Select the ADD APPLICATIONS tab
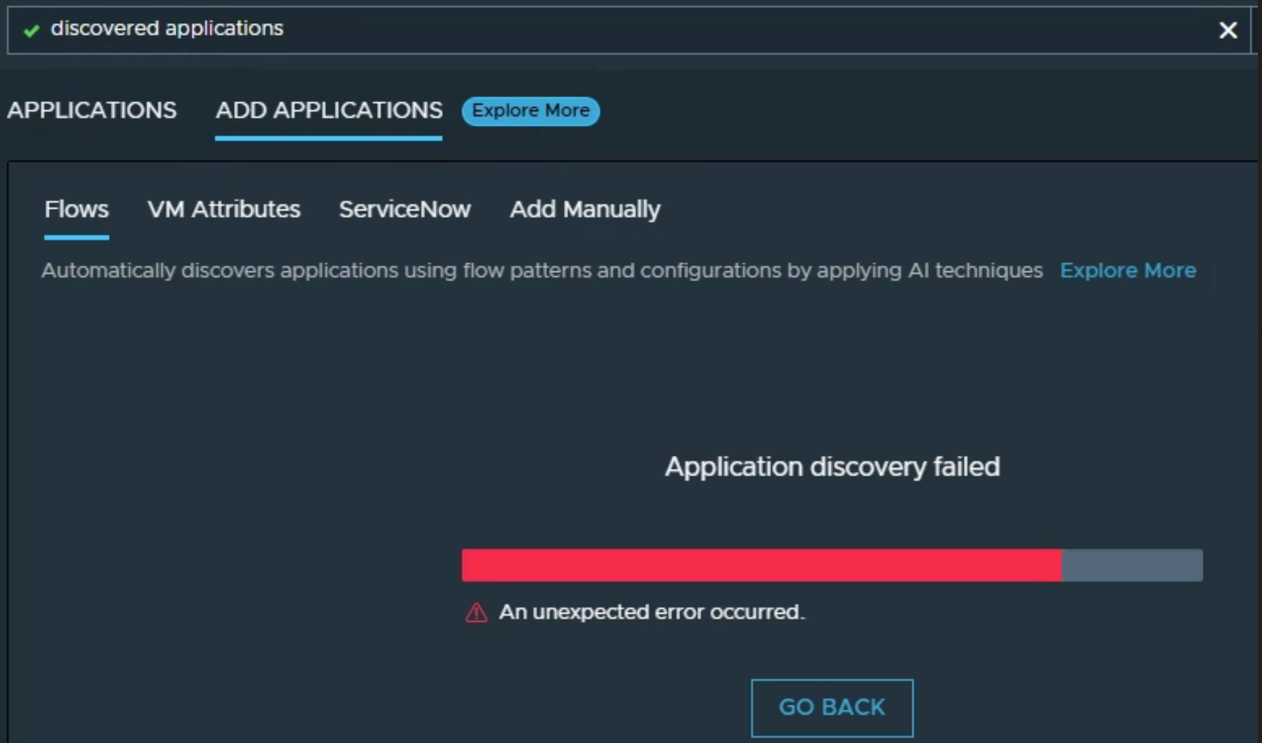Screen dimensions: 1262x743 tap(329, 110)
